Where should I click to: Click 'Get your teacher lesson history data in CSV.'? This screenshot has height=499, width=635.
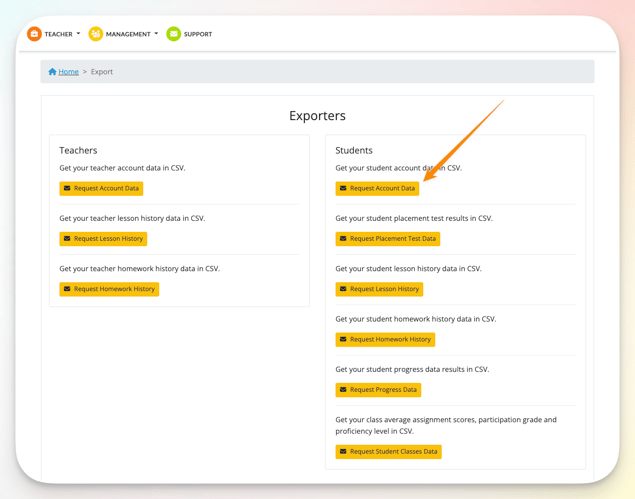(x=132, y=218)
